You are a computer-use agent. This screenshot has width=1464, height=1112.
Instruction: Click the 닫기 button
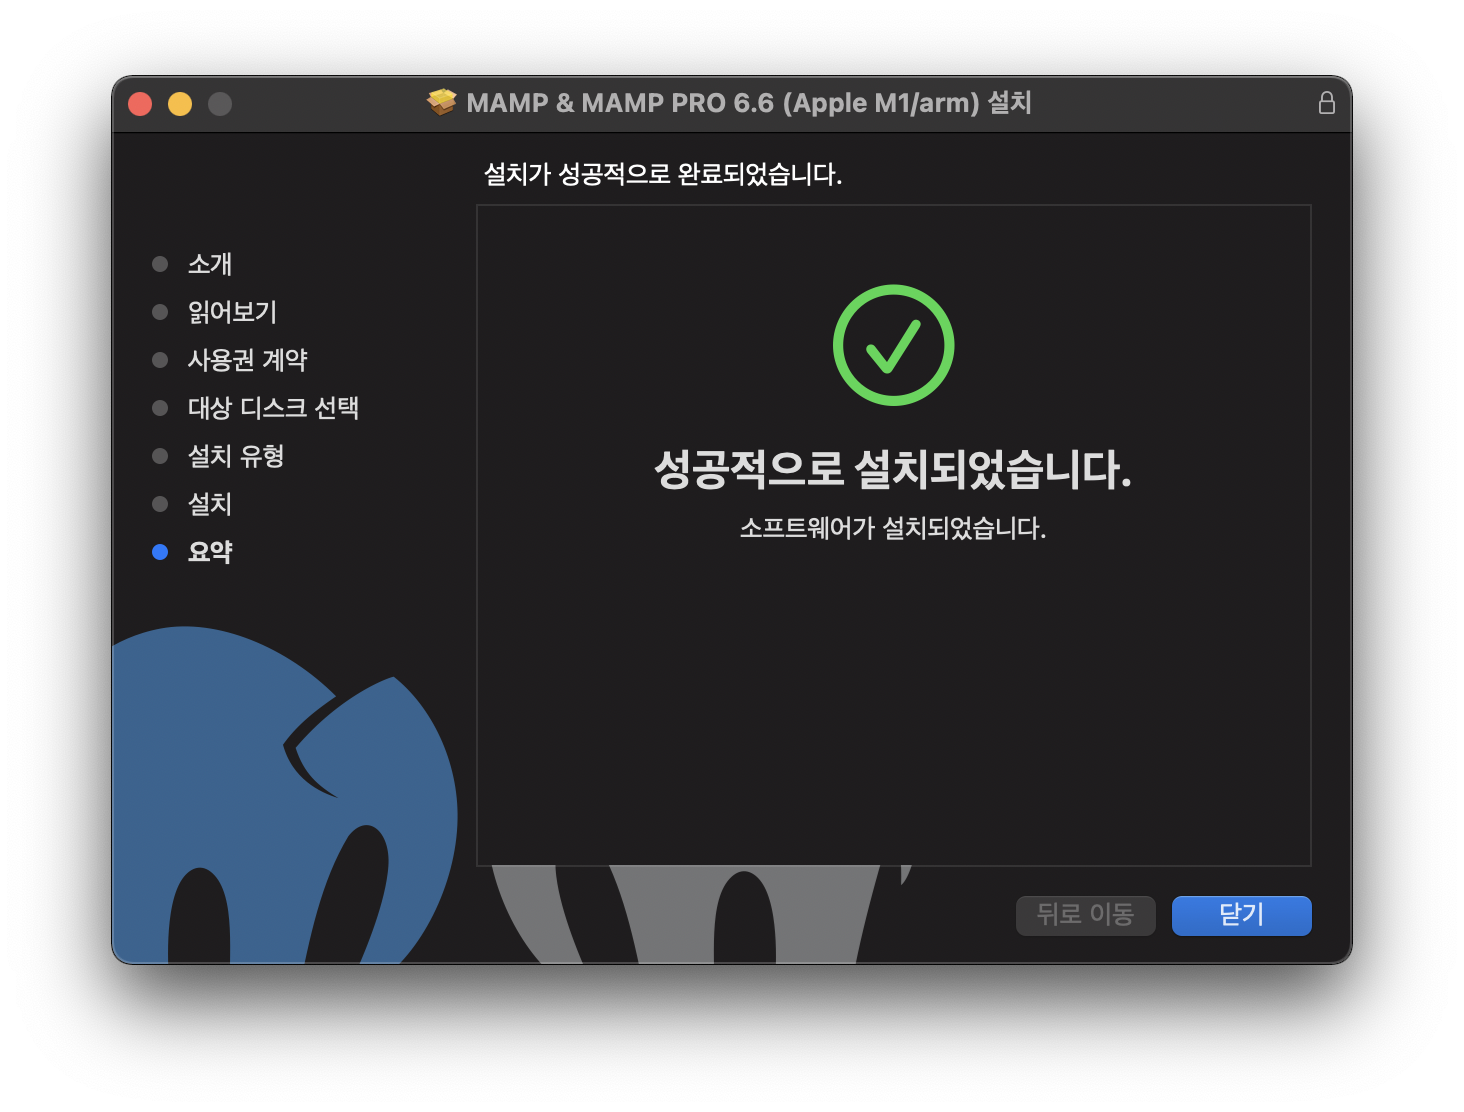tap(1241, 915)
